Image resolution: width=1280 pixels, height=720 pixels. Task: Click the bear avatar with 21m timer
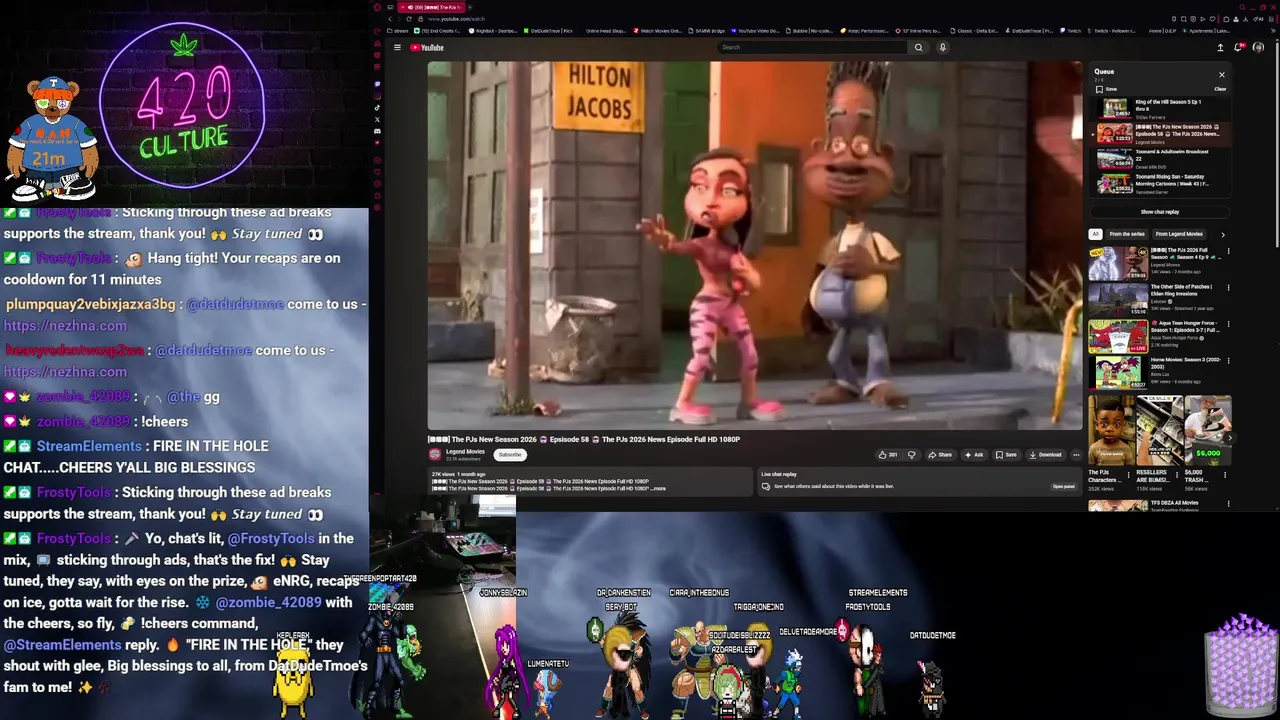[x=50, y=138]
